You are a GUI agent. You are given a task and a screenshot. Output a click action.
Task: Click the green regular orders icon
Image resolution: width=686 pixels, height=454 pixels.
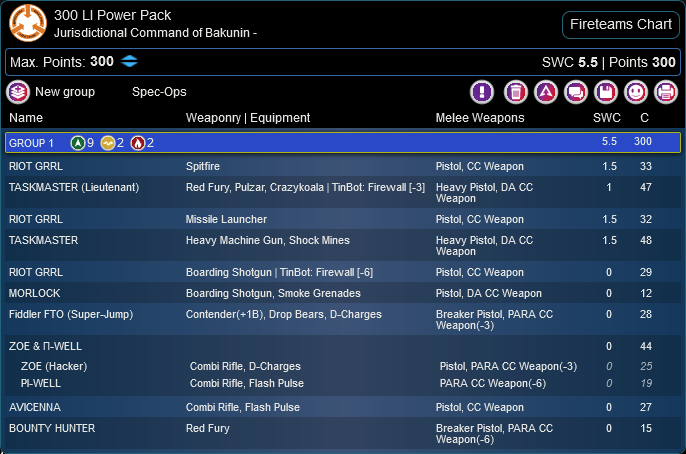pyautogui.click(x=77, y=143)
